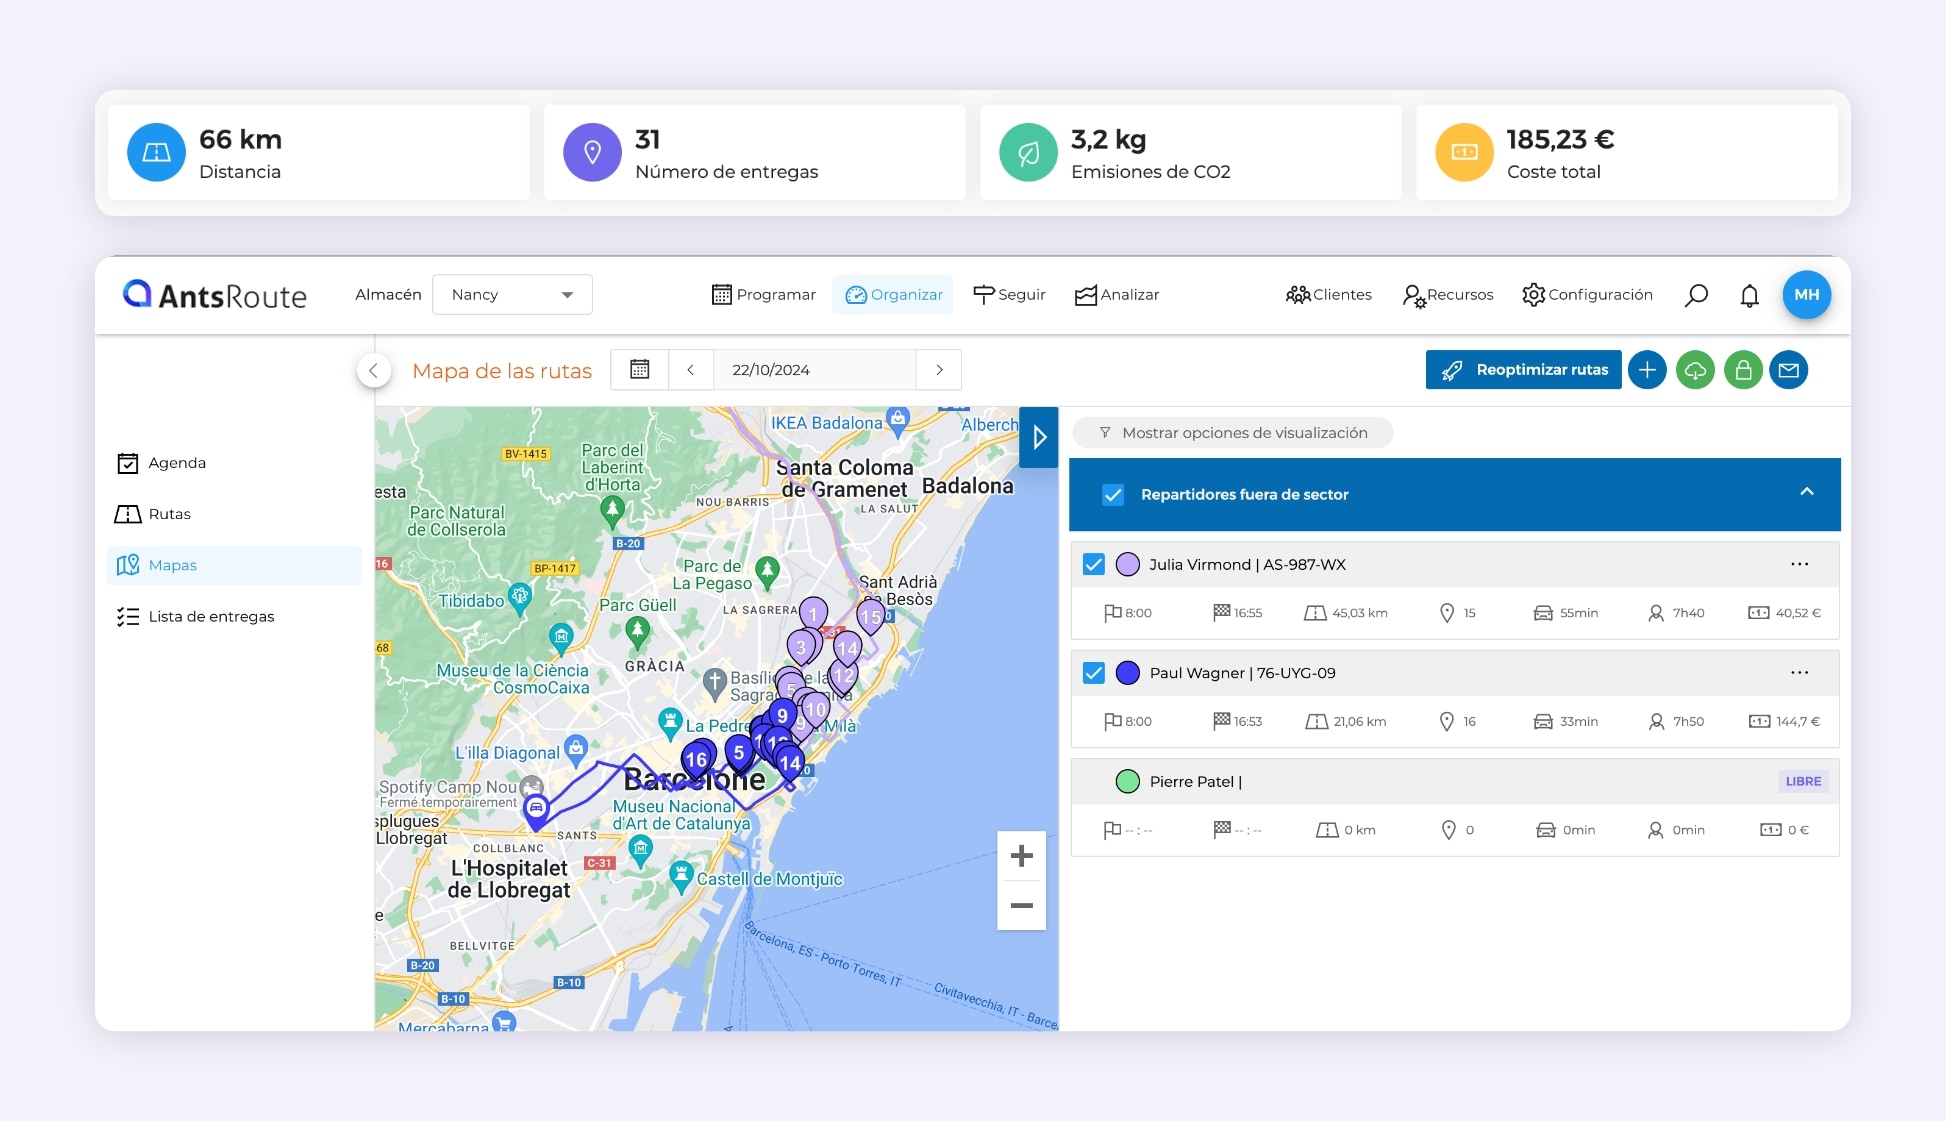
Task: Collapse the Repartidores fuera de sector section
Action: (x=1807, y=492)
